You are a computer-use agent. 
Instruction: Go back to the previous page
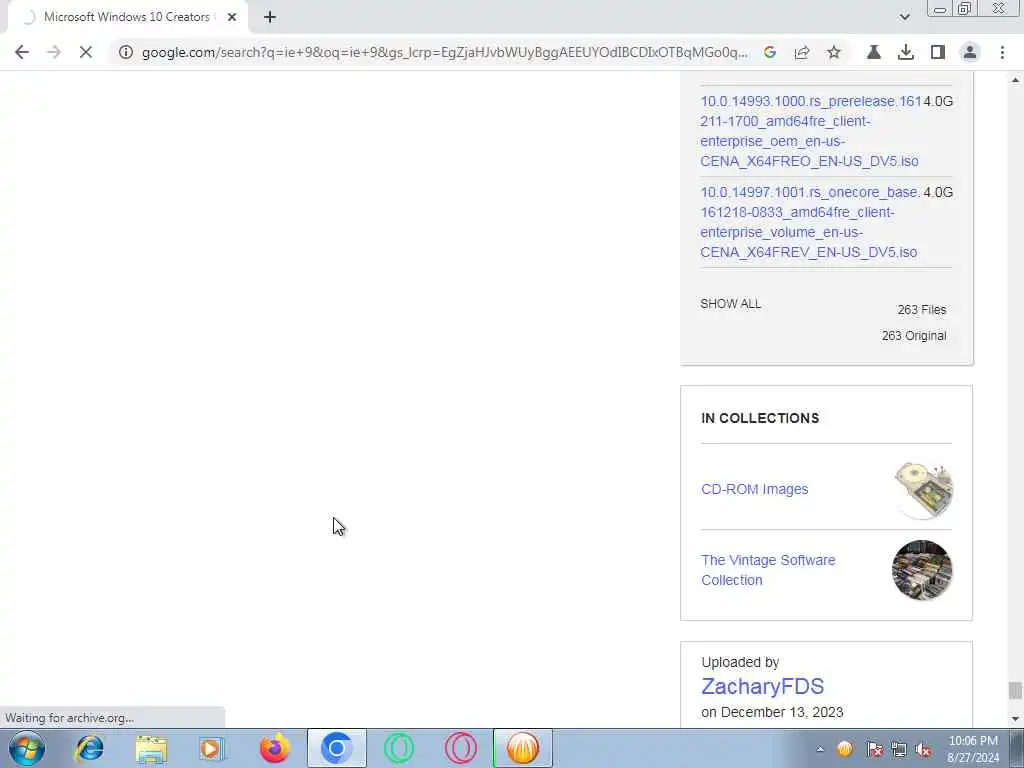[x=22, y=52]
